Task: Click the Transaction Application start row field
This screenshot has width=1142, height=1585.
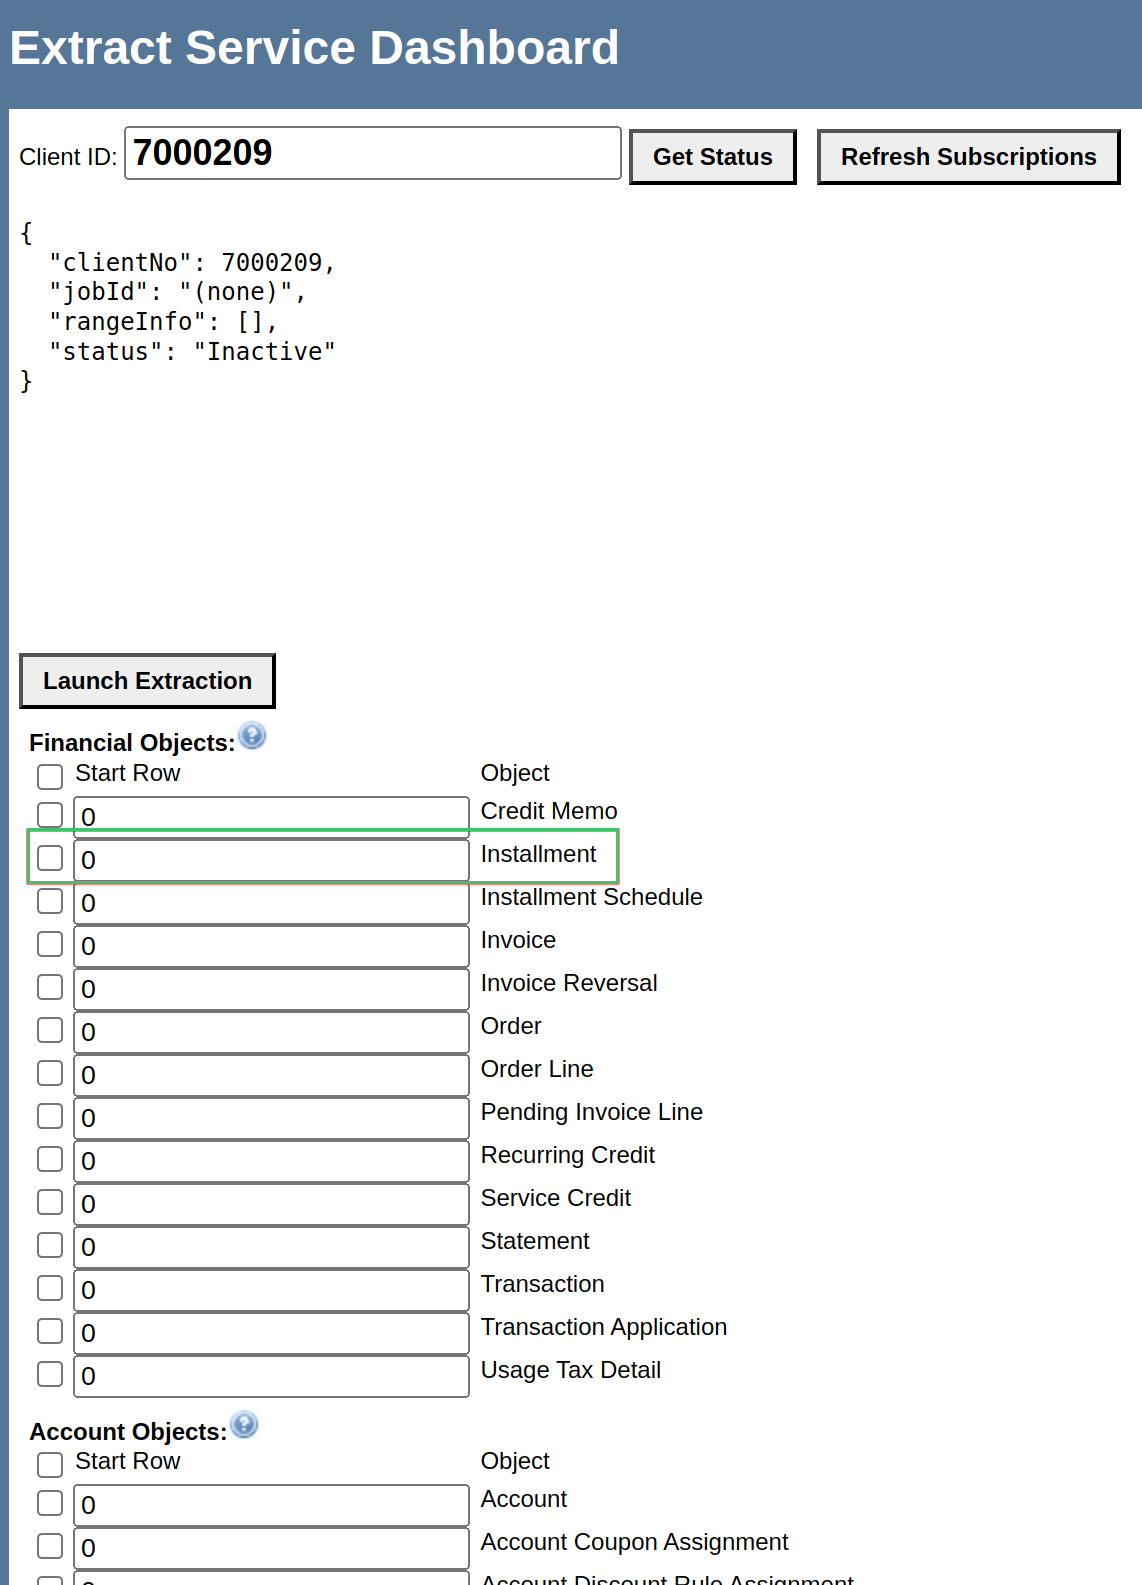Action: (x=271, y=1333)
